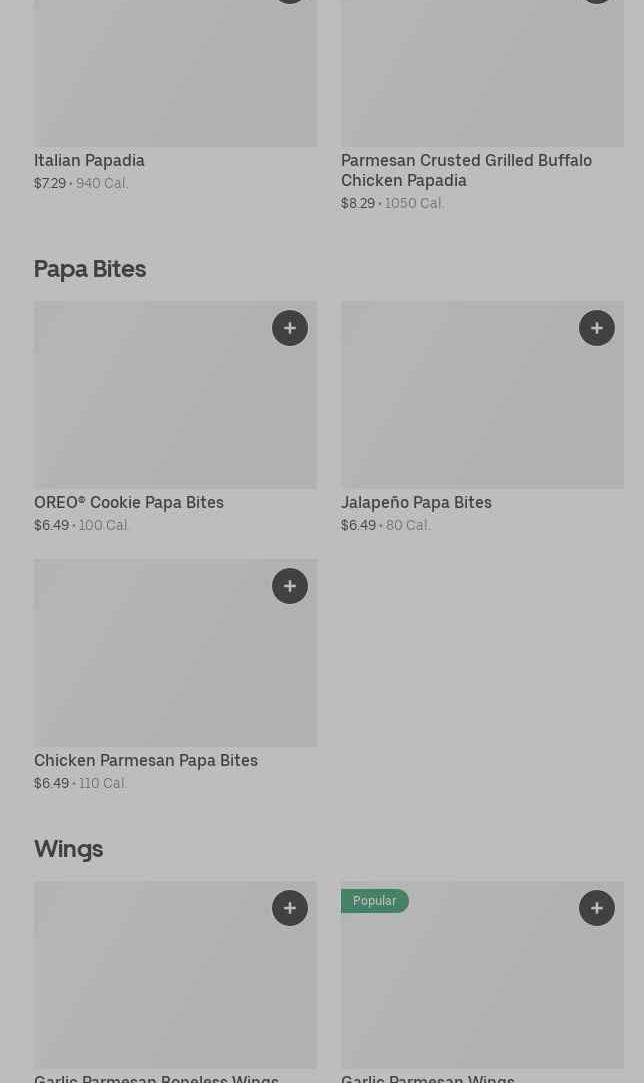Select Parmesan Crusted Grilled Buffalo Chicken Papadia title
This screenshot has width=644, height=1083.
point(466,170)
